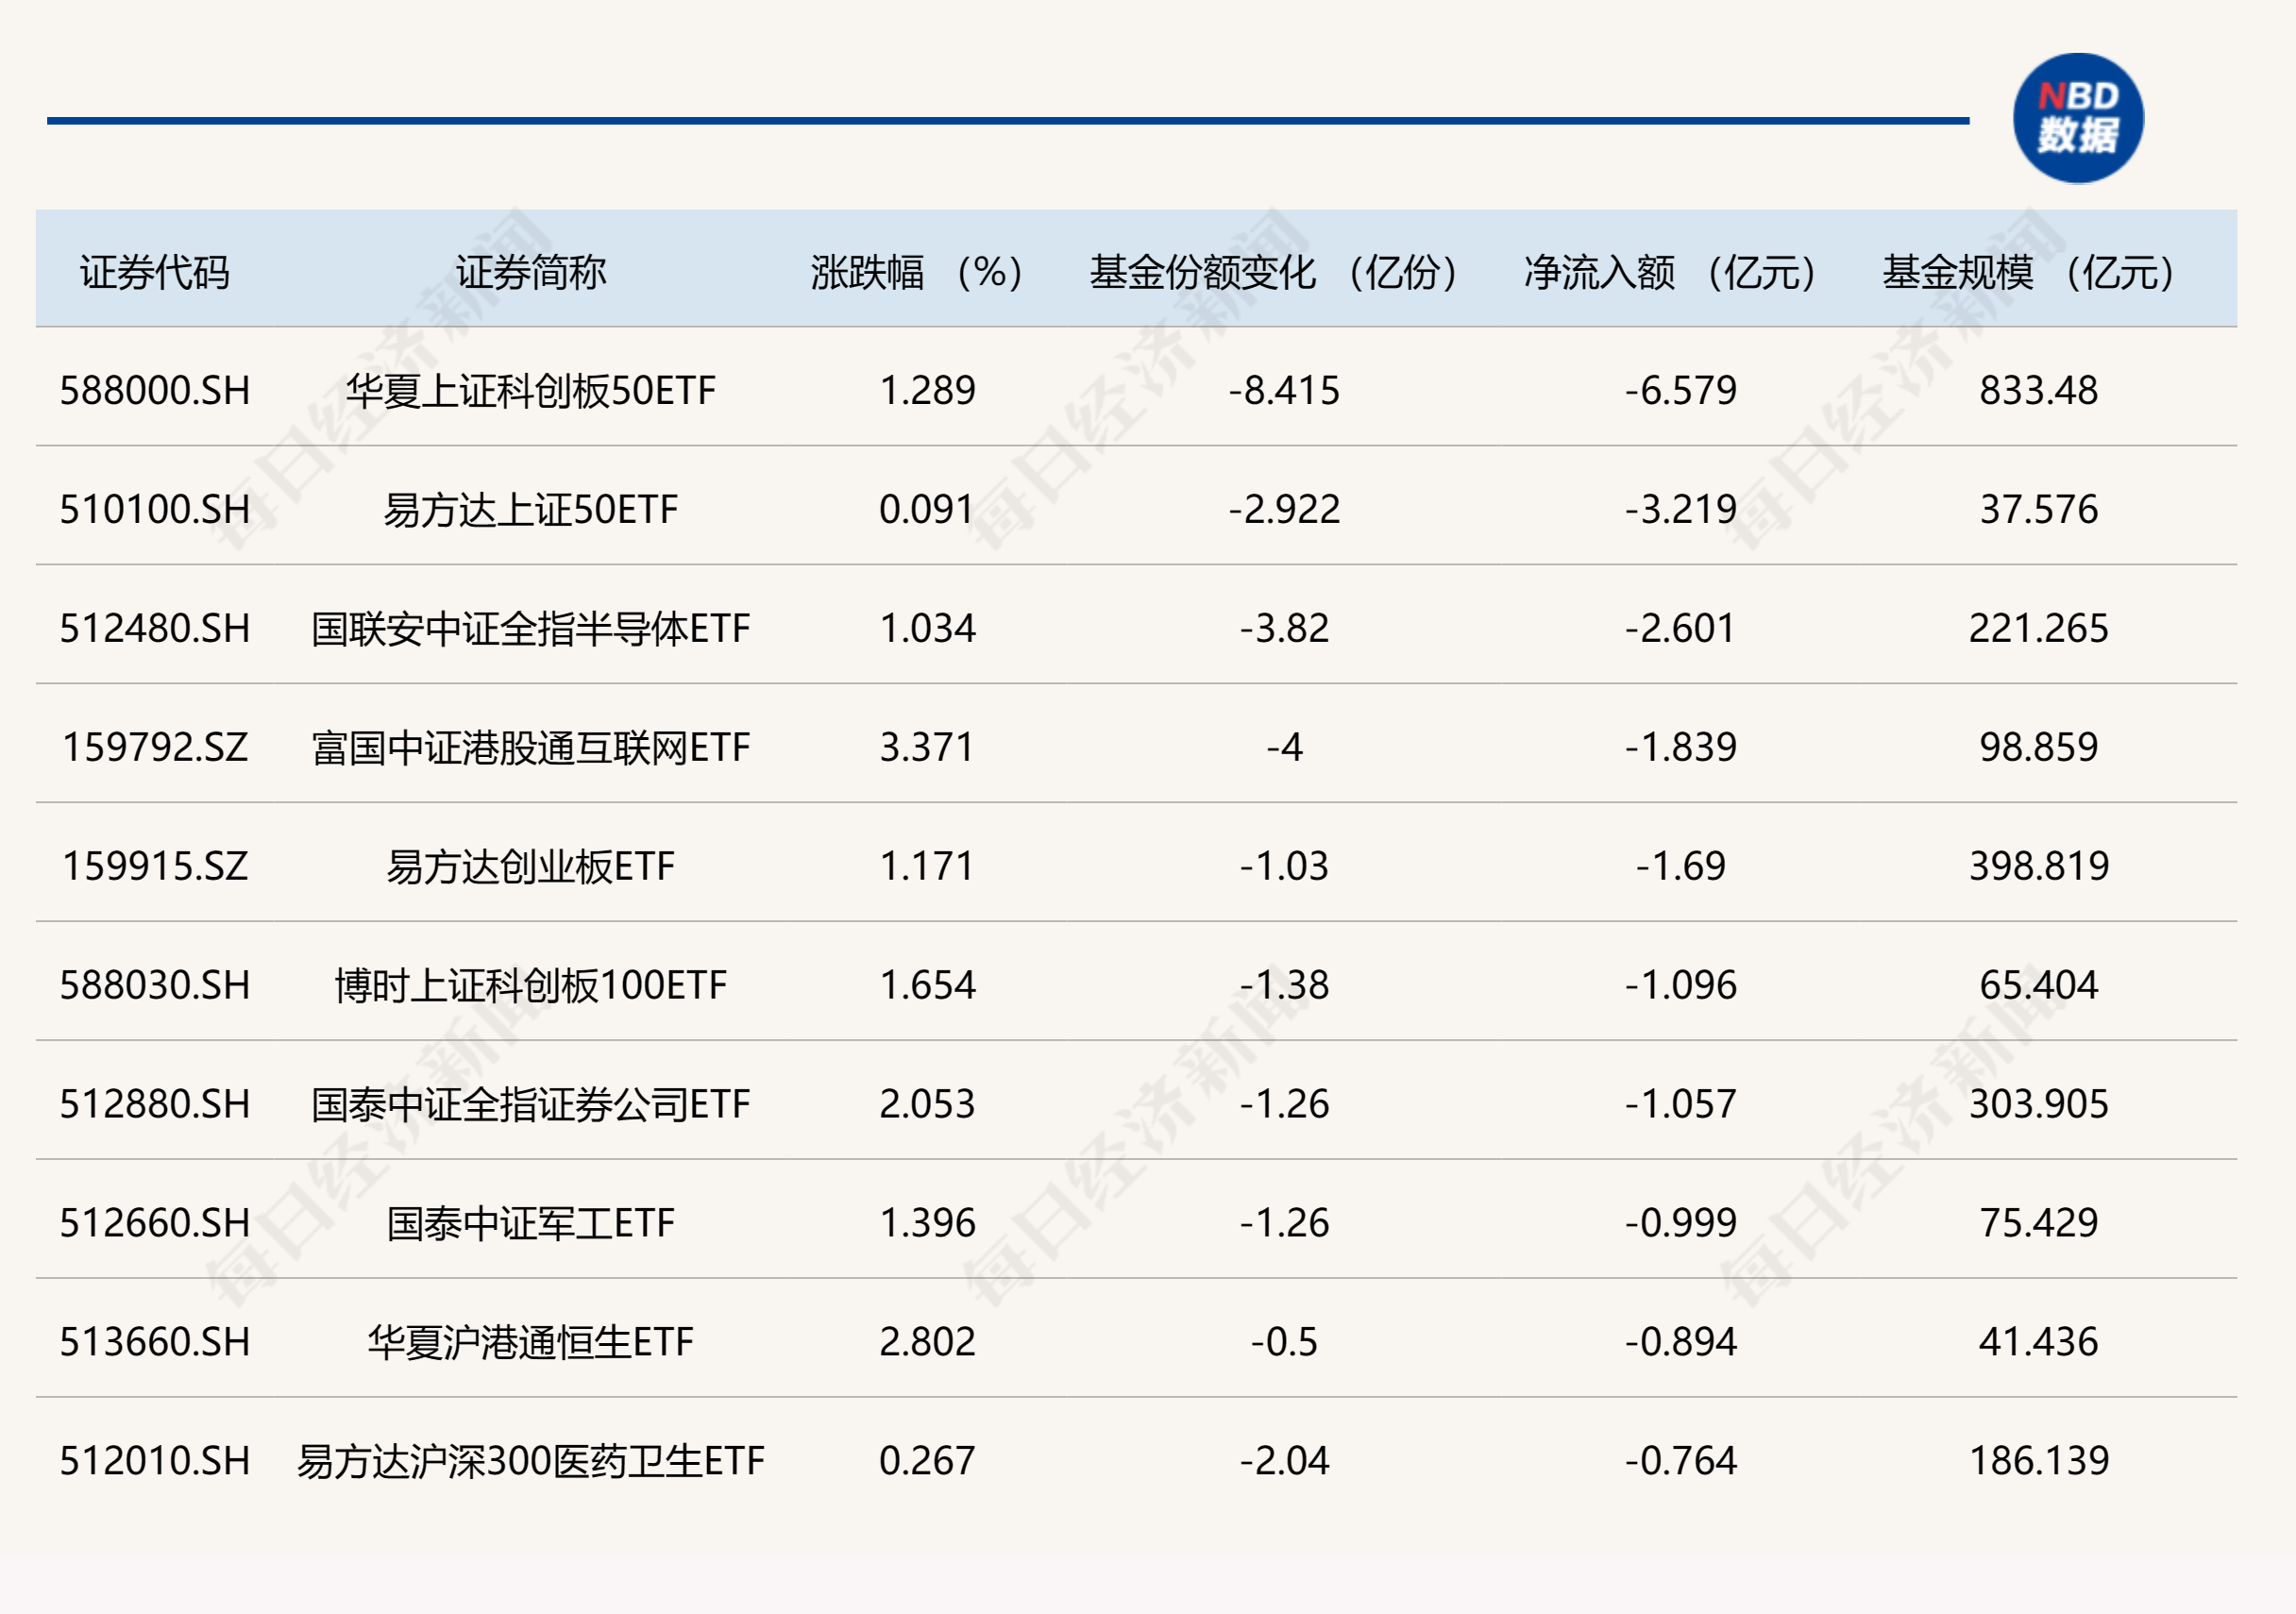Click the value 1.396
The width and height of the screenshot is (2296, 1614).
click(x=927, y=1223)
